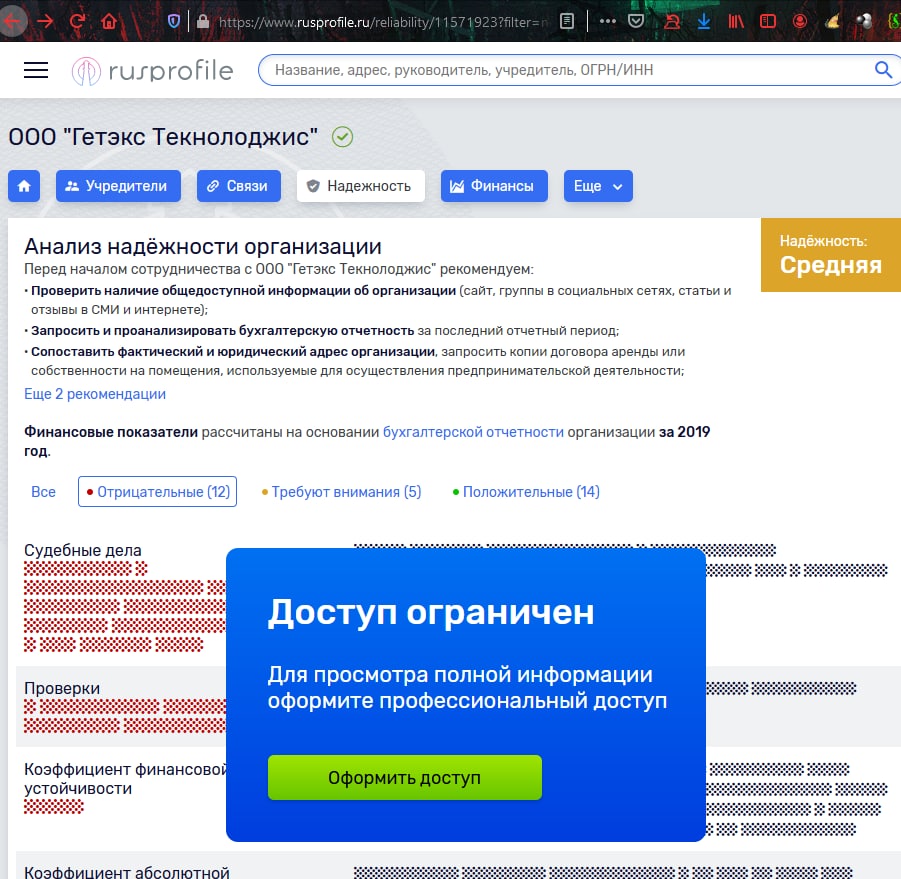Click the Надёжность: Средняя badge
This screenshot has height=879, width=901.
(x=831, y=255)
